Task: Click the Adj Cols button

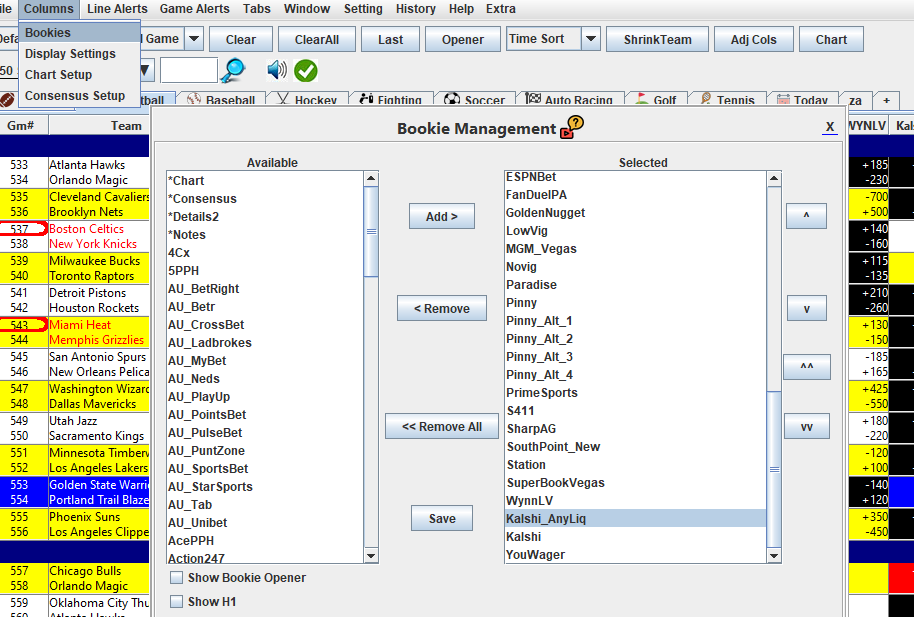Action: 754,40
